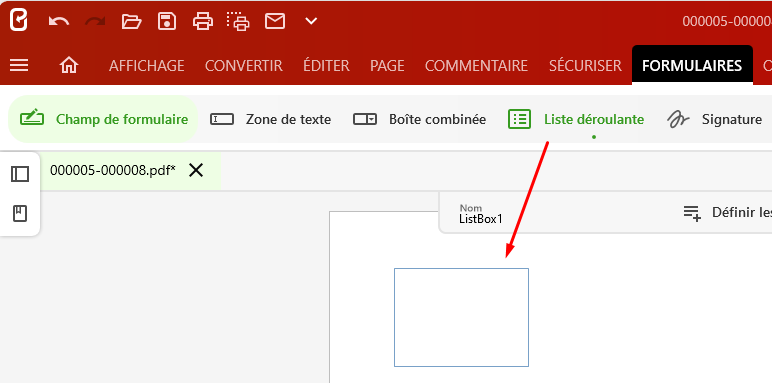Open the print selection icon
Viewport: 772px width, 383px height.
coord(238,21)
